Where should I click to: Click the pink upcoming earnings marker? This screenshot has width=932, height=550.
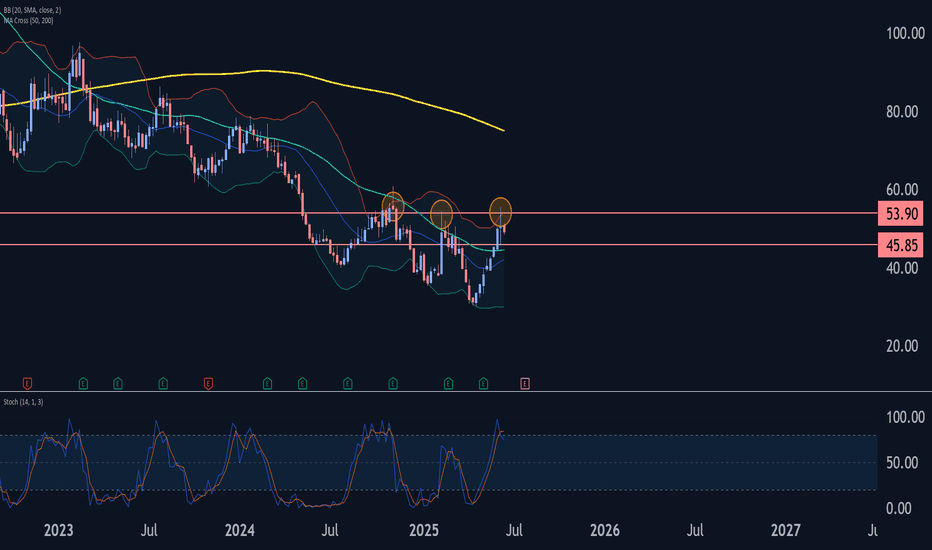tap(525, 384)
